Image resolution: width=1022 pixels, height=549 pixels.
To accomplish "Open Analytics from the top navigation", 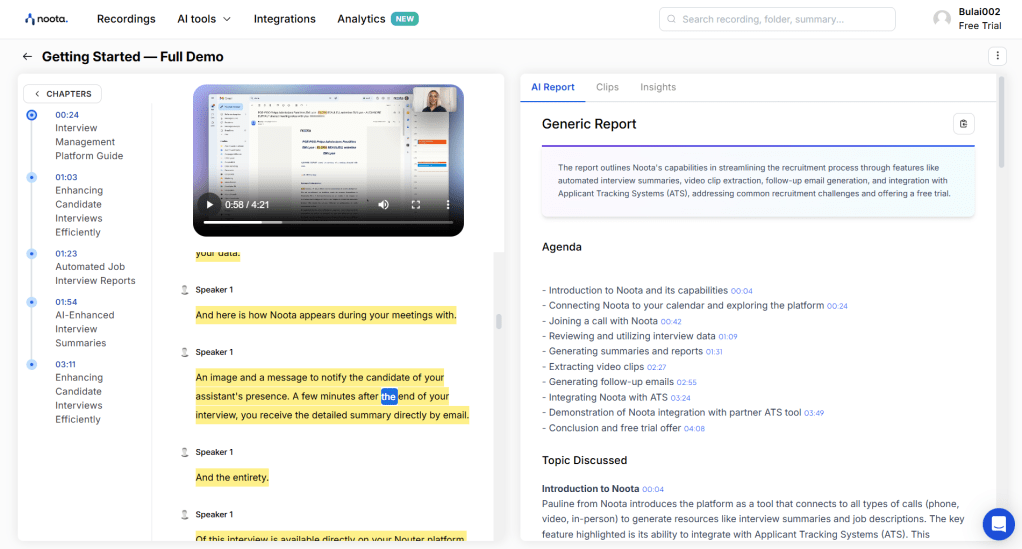I will click(361, 19).
